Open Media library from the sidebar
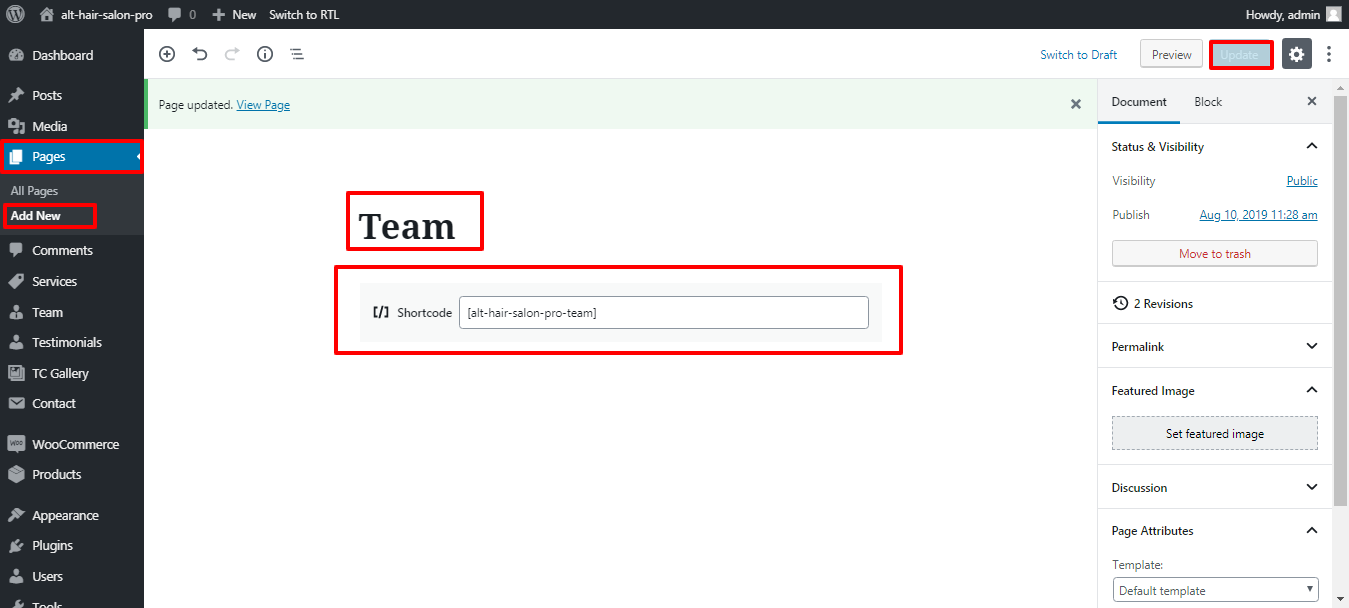Viewport: 1349px width, 608px height. pos(72,126)
